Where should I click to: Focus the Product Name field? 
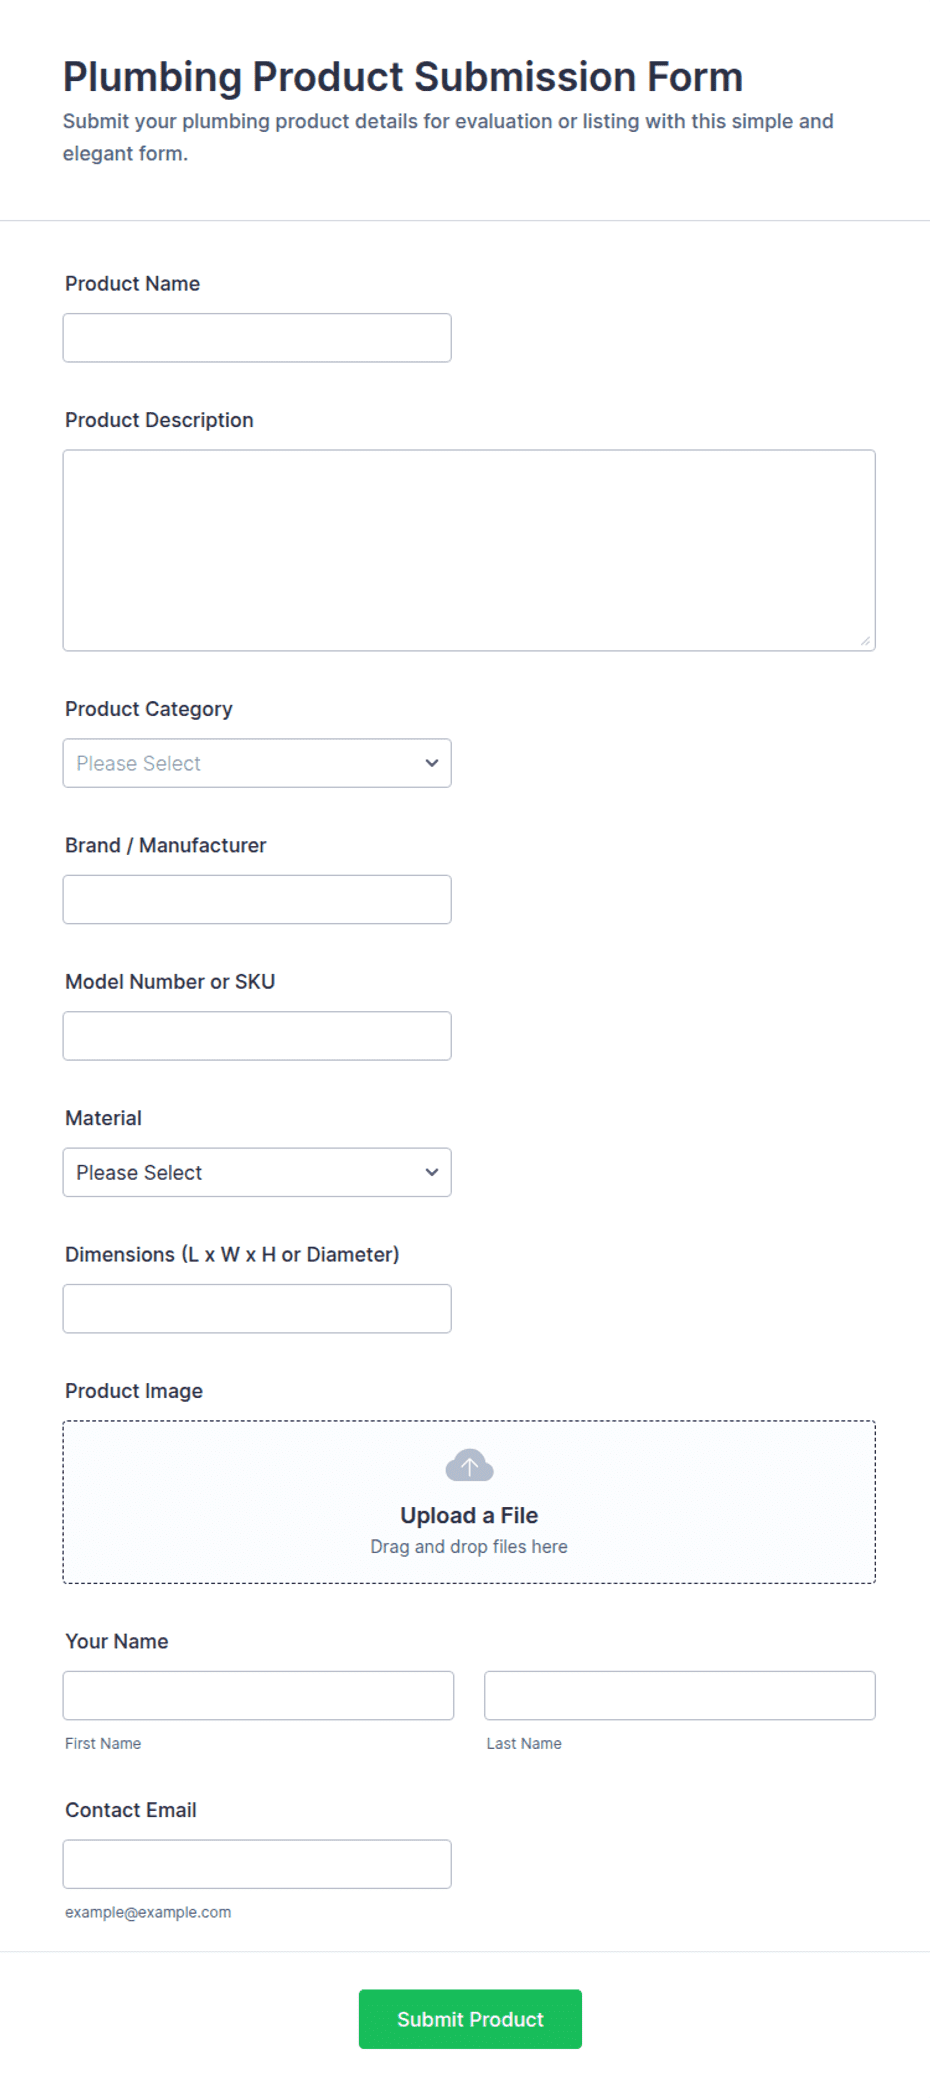click(x=257, y=338)
